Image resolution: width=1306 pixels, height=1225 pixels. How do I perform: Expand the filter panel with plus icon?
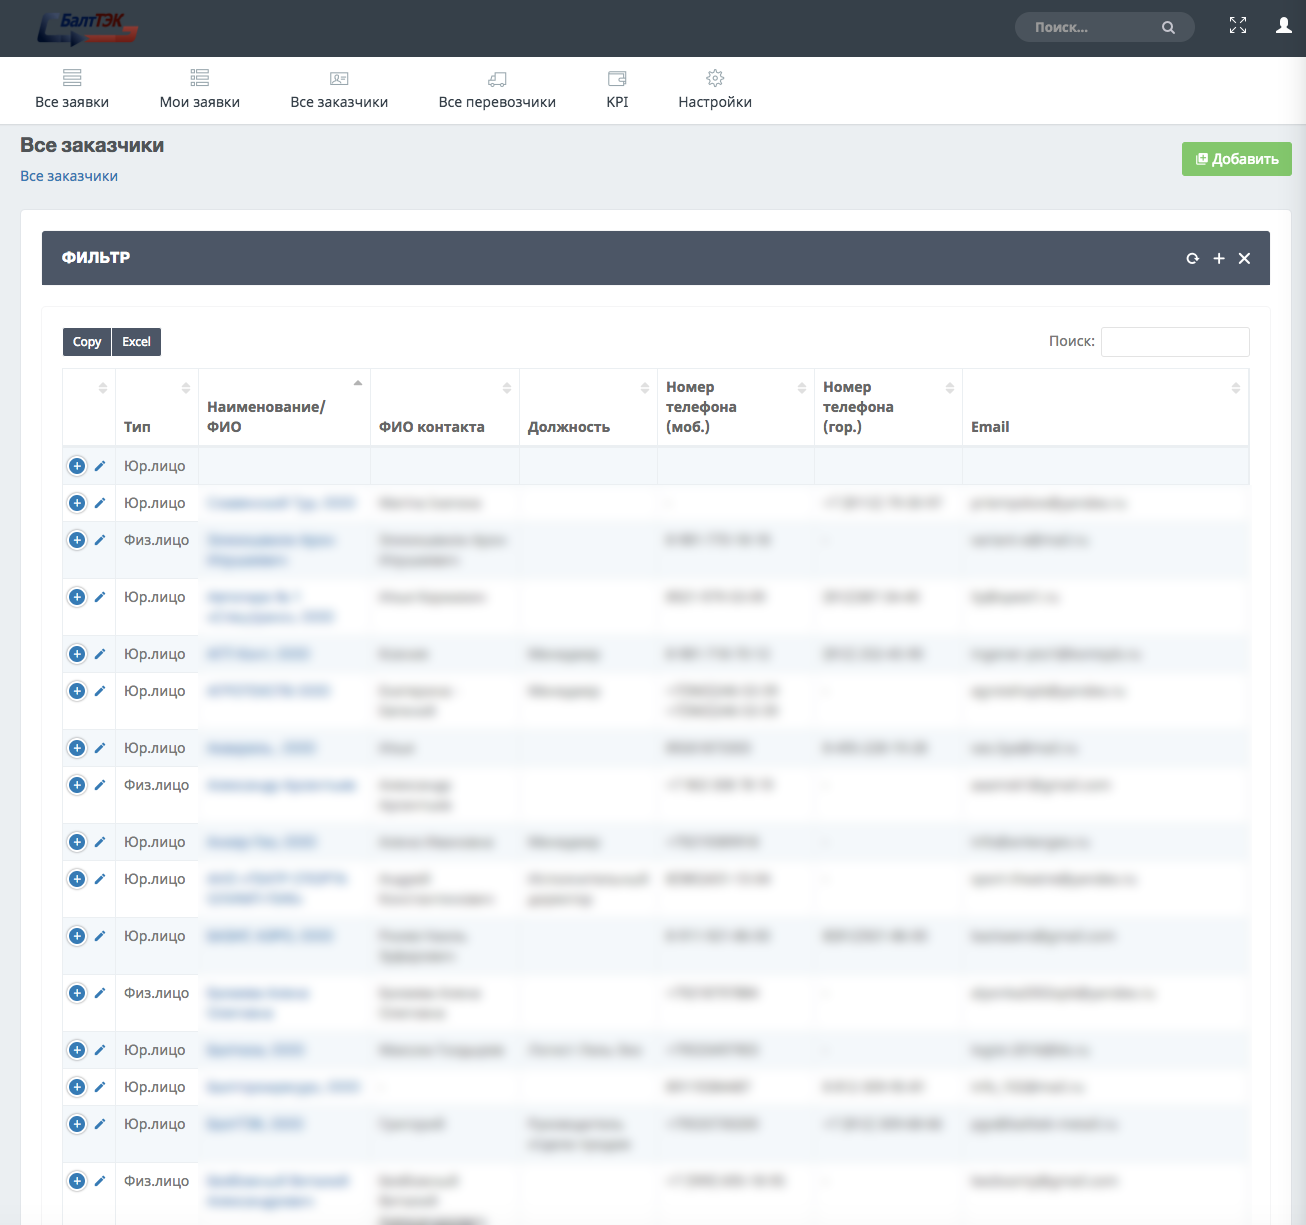tap(1219, 258)
